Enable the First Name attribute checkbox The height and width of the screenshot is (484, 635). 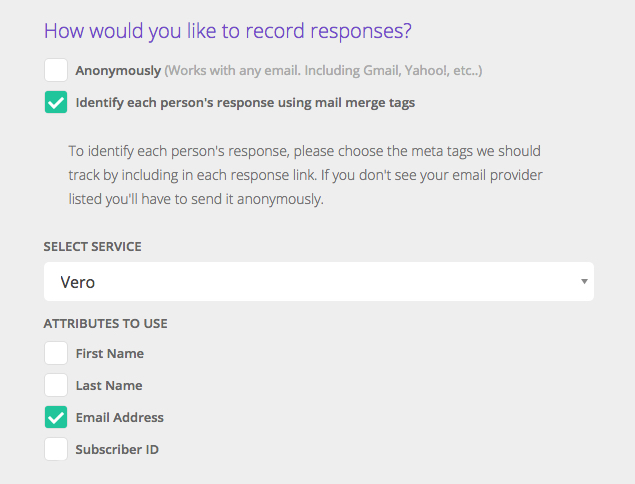pyautogui.click(x=56, y=353)
